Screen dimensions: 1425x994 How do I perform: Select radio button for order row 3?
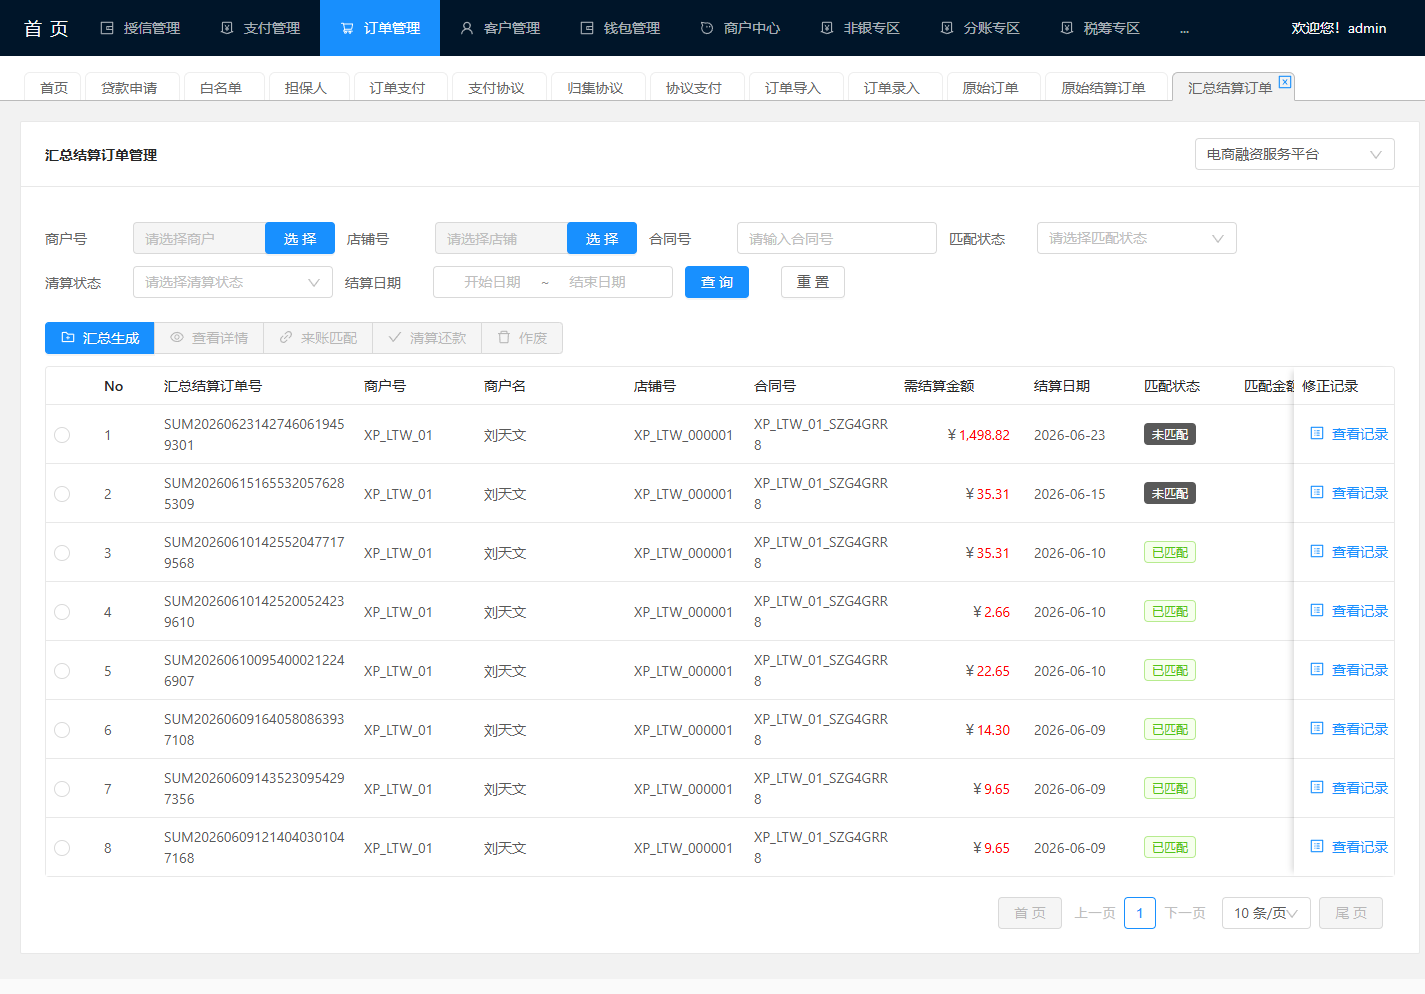62,553
